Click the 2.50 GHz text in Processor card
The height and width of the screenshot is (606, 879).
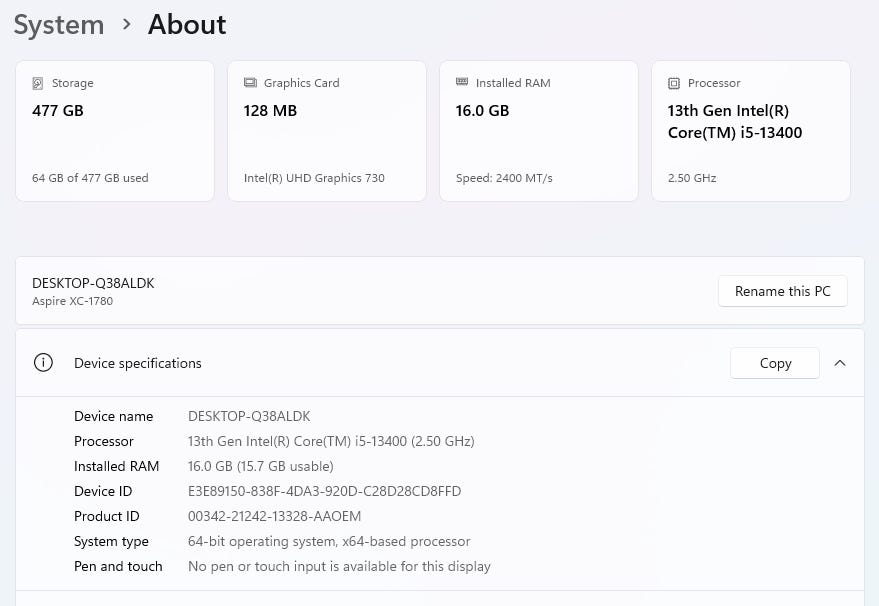[692, 178]
